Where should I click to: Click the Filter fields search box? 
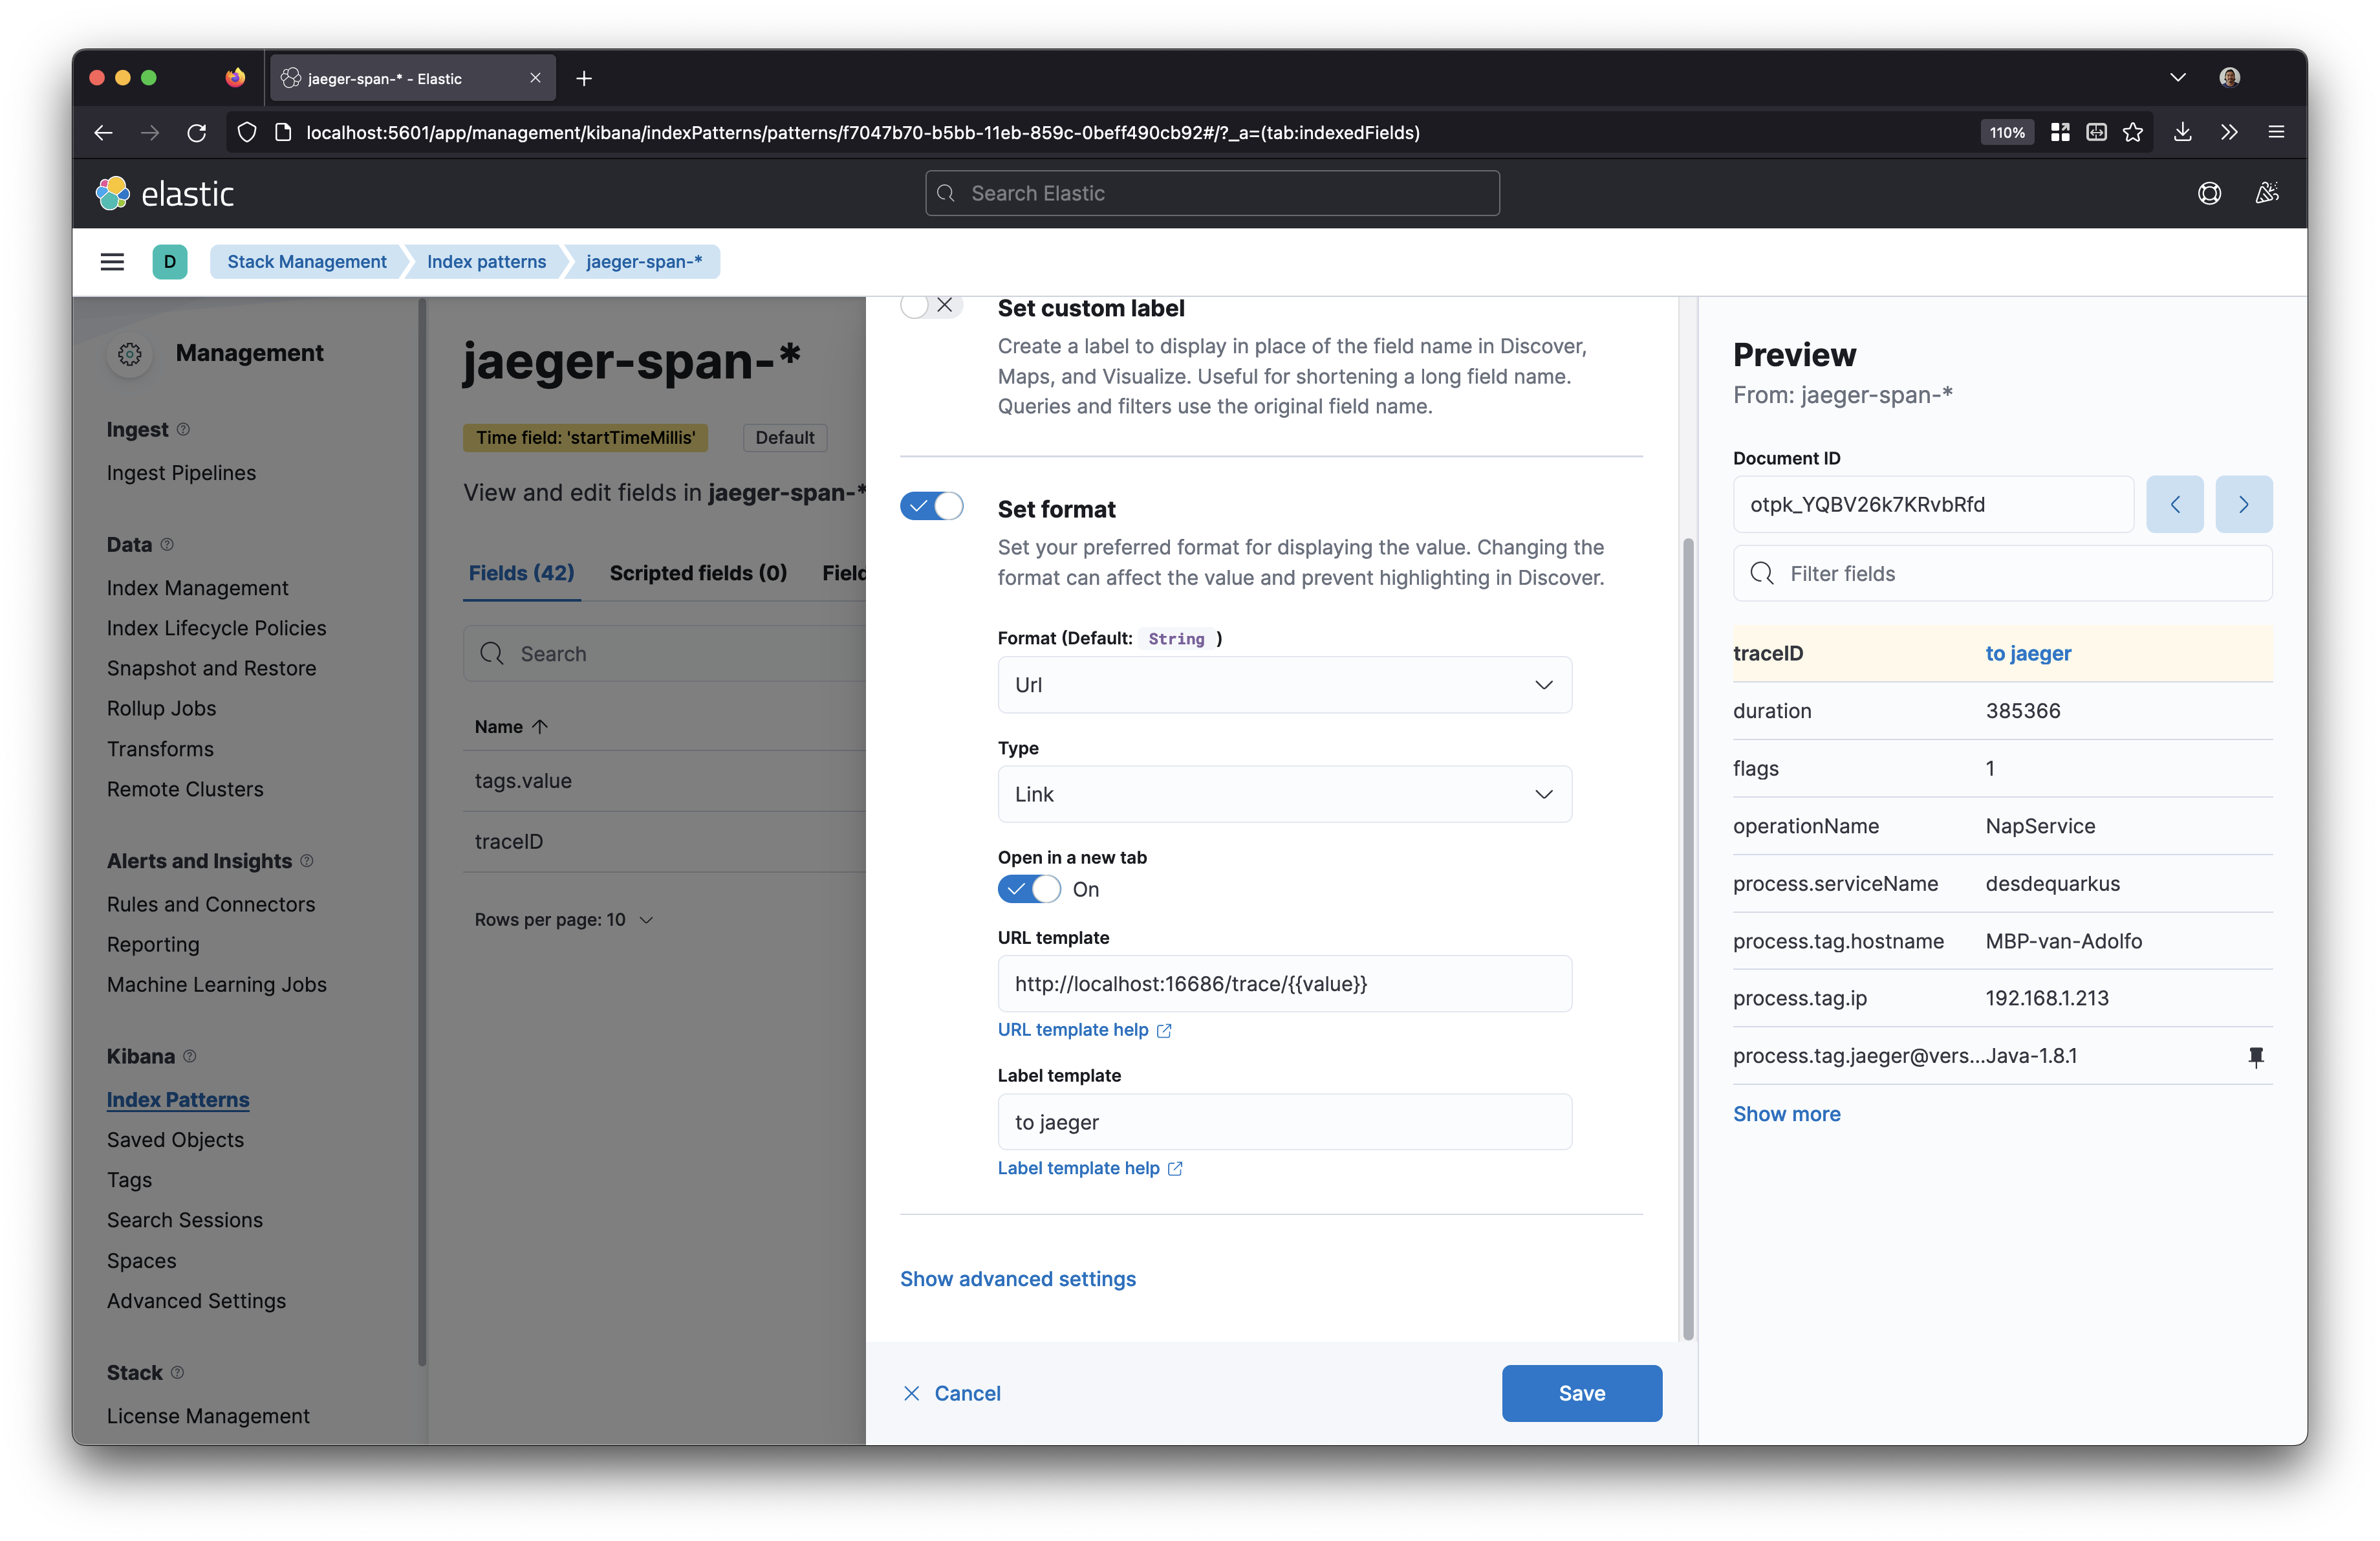(2002, 573)
